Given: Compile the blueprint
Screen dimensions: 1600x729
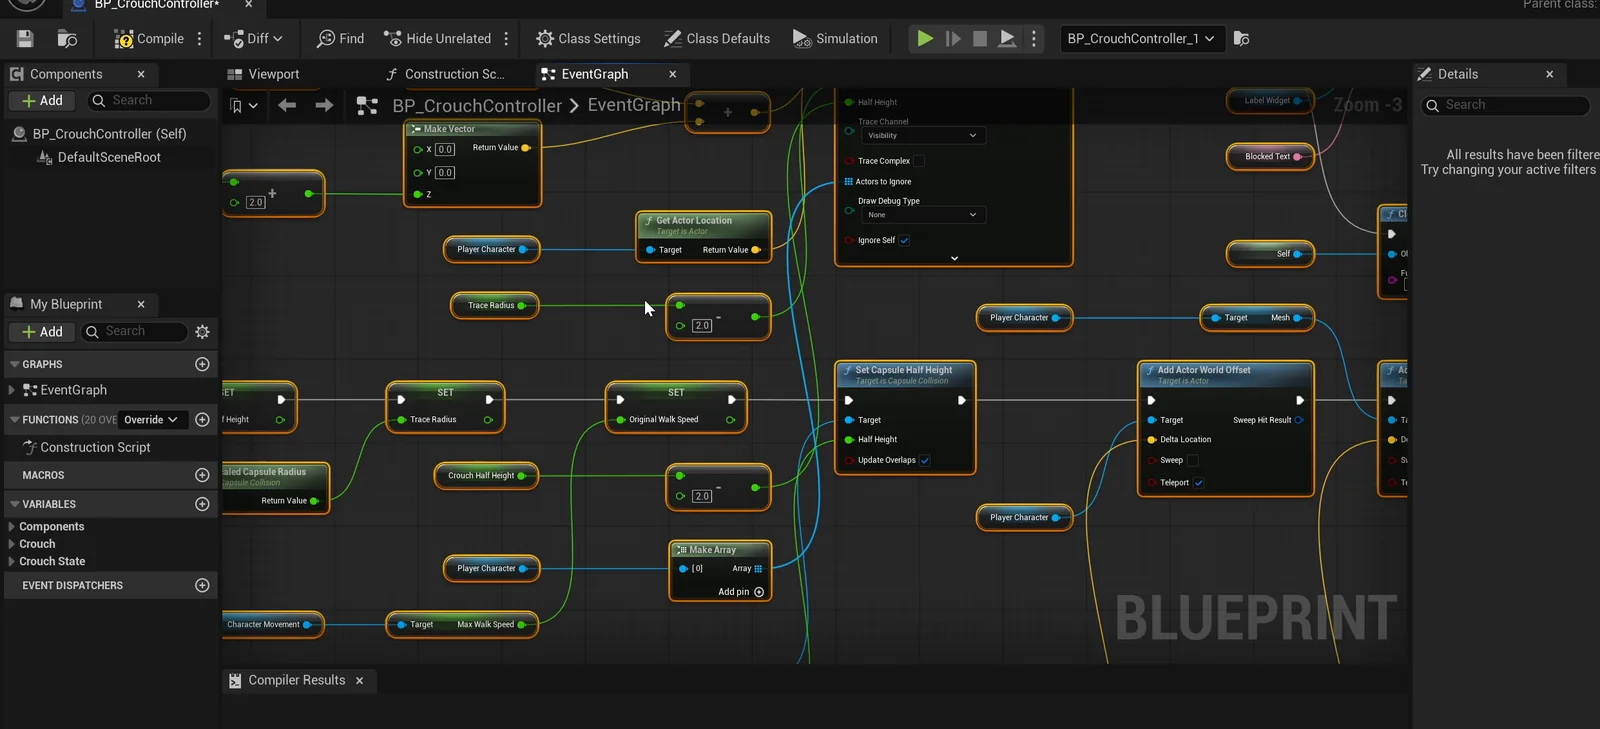Looking at the screenshot, I should (x=149, y=39).
